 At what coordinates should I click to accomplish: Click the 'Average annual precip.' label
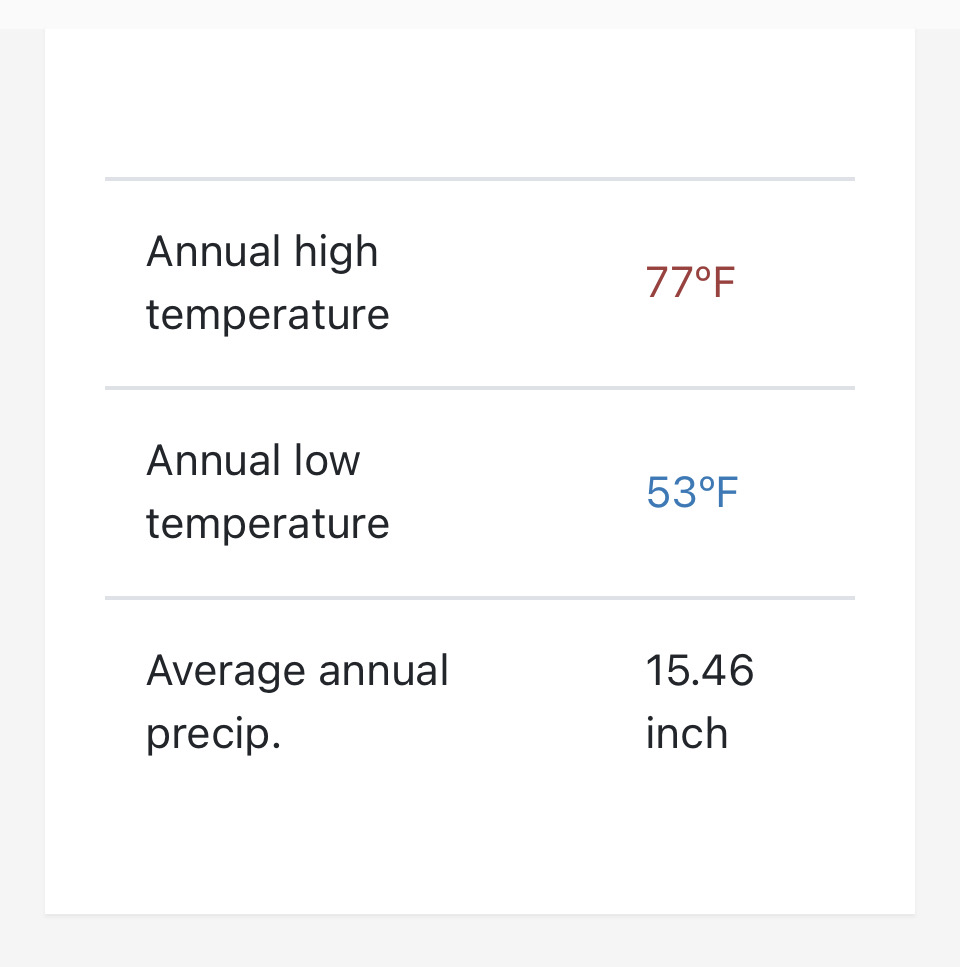click(x=297, y=702)
